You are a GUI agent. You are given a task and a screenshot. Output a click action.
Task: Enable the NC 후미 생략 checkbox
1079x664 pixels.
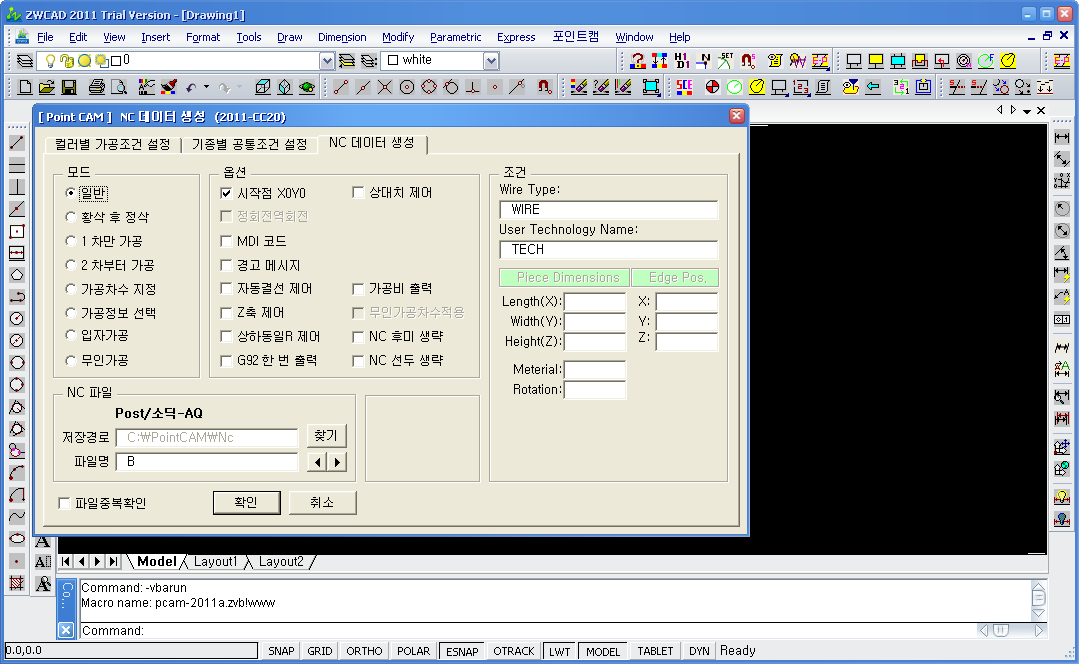pos(358,336)
